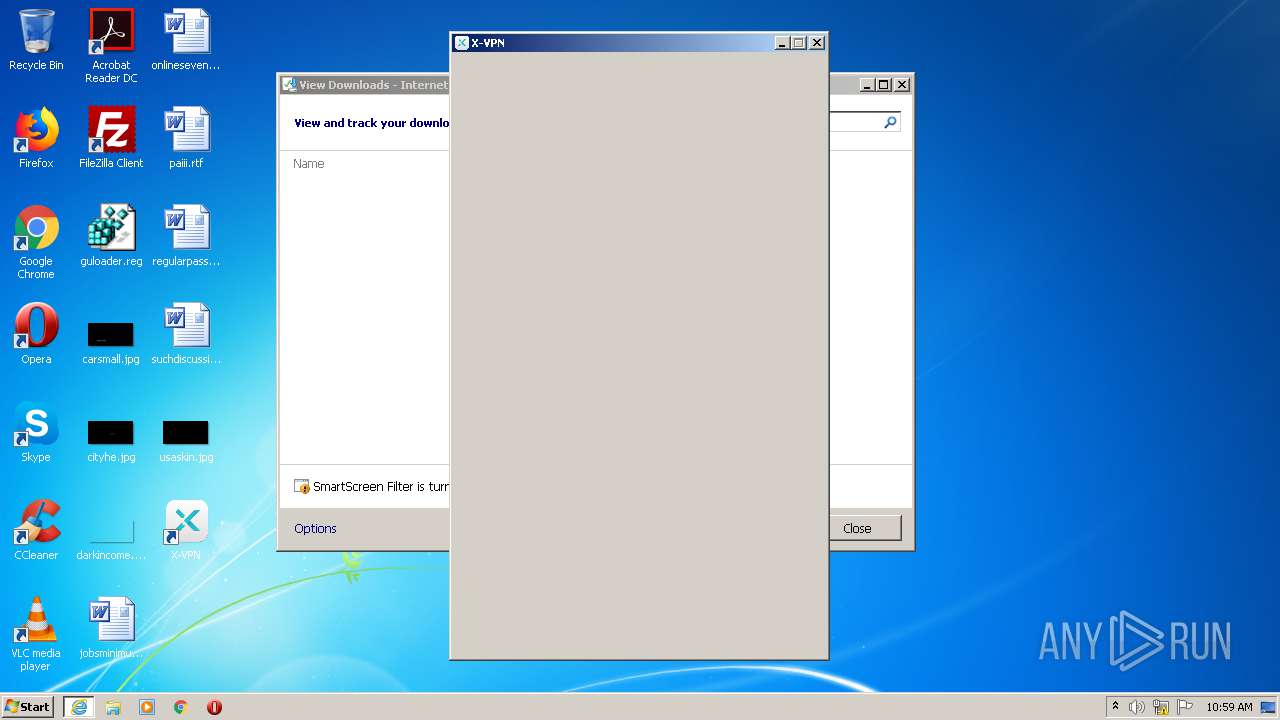Image resolution: width=1280 pixels, height=720 pixels.
Task: Open CCleaner desktop shortcut
Action: click(x=36, y=530)
